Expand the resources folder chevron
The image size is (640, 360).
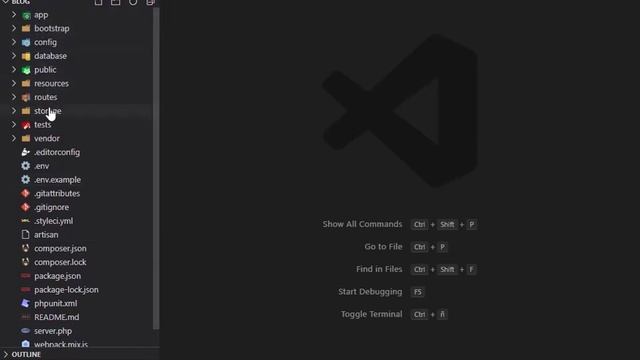[14, 83]
